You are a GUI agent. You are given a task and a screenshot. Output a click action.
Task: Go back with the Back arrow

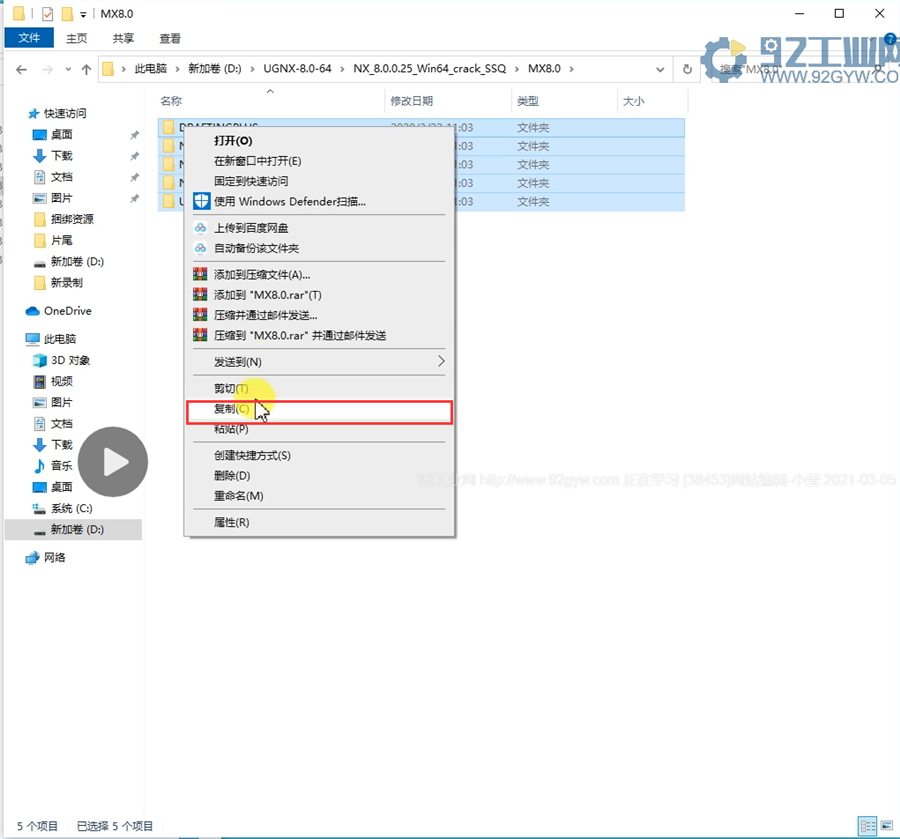22,69
